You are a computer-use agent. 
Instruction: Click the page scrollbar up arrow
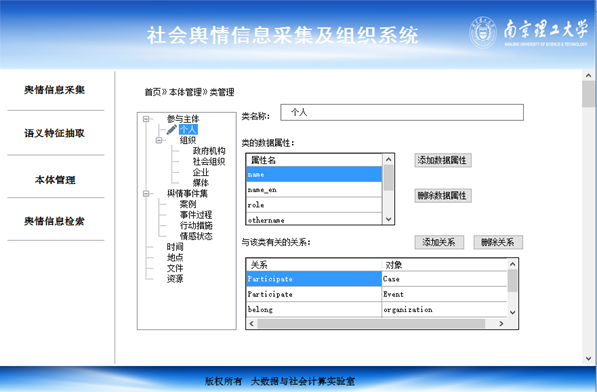click(589, 75)
